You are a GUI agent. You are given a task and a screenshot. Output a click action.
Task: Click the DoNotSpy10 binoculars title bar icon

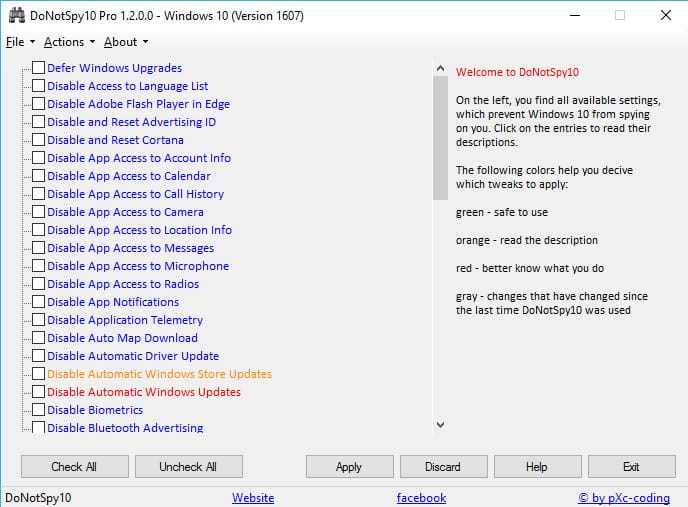17,16
